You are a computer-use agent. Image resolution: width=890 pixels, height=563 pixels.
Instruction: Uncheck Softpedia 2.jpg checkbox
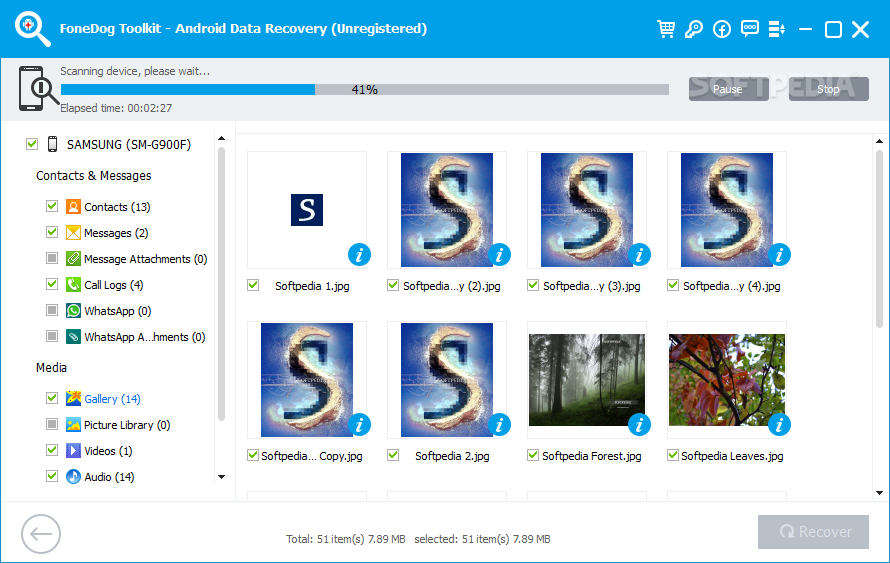tap(393, 455)
